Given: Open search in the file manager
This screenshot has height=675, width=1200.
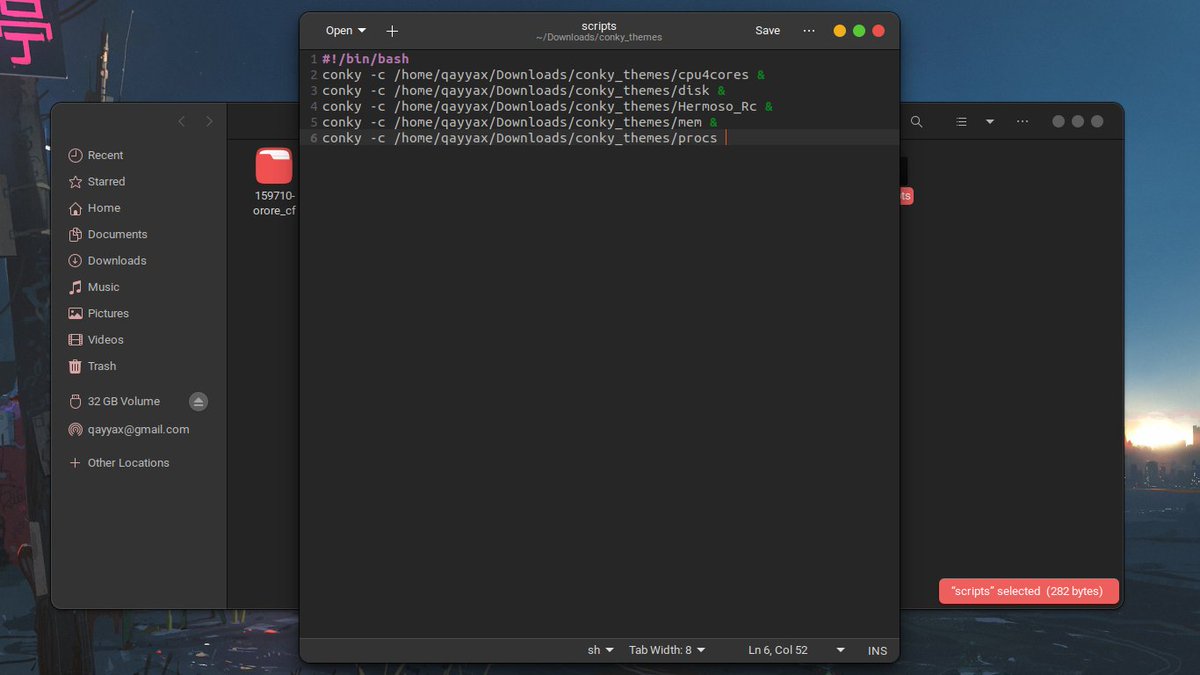Looking at the screenshot, I should 916,121.
